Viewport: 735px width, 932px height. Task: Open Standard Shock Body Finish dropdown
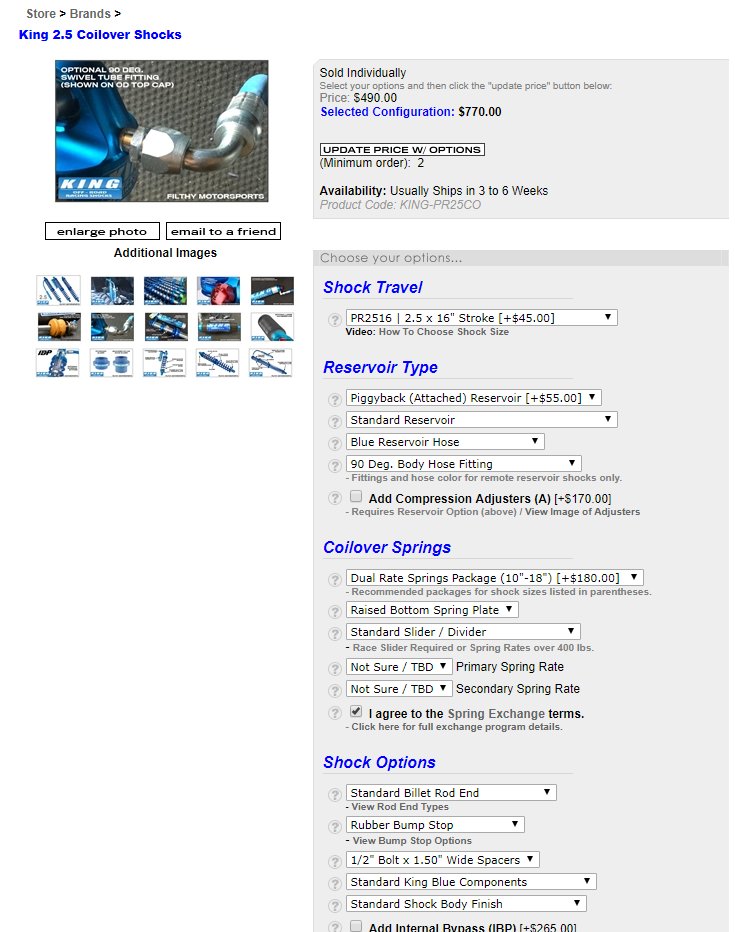coord(466,904)
